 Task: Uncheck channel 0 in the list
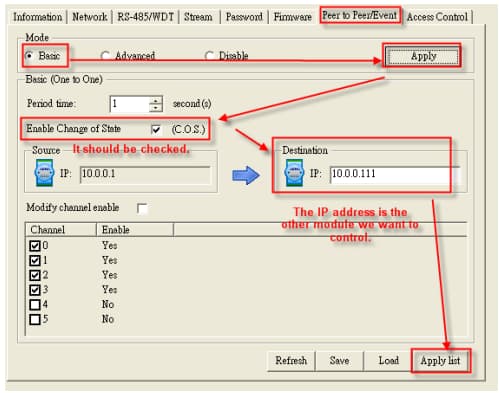[35, 246]
